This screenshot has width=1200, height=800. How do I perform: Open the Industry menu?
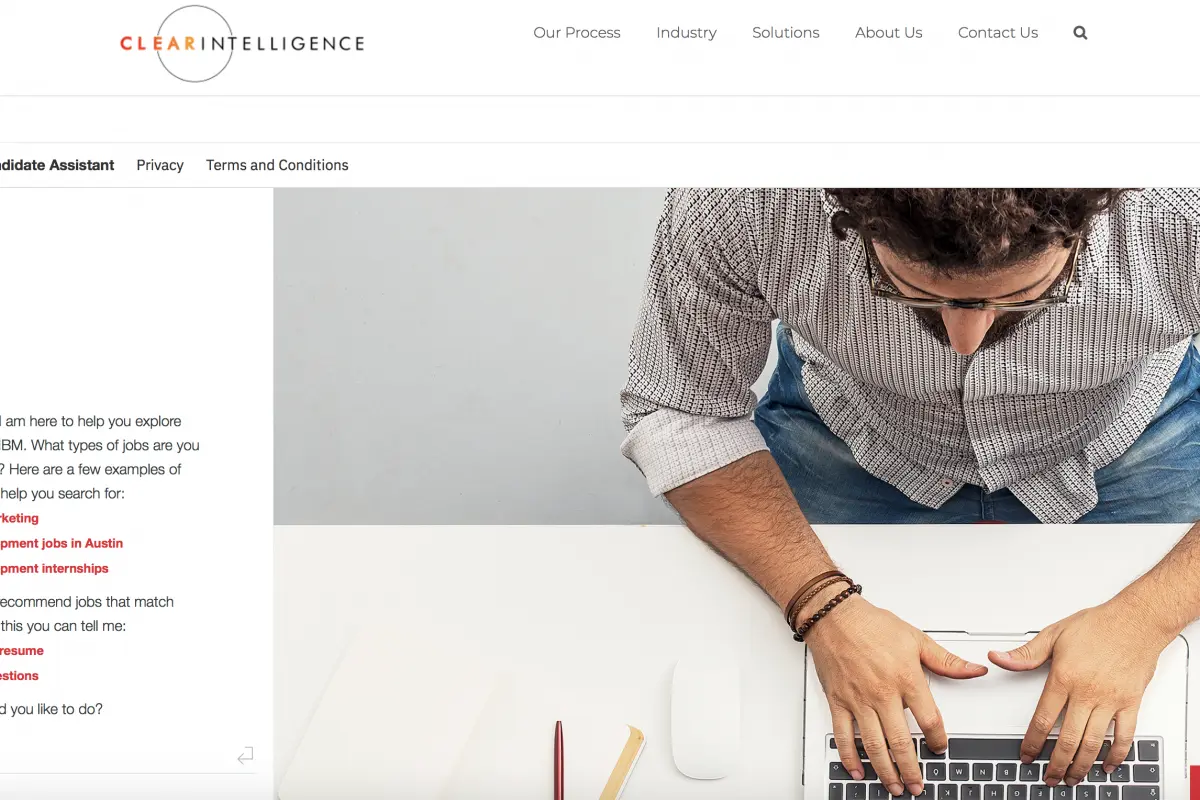[686, 33]
